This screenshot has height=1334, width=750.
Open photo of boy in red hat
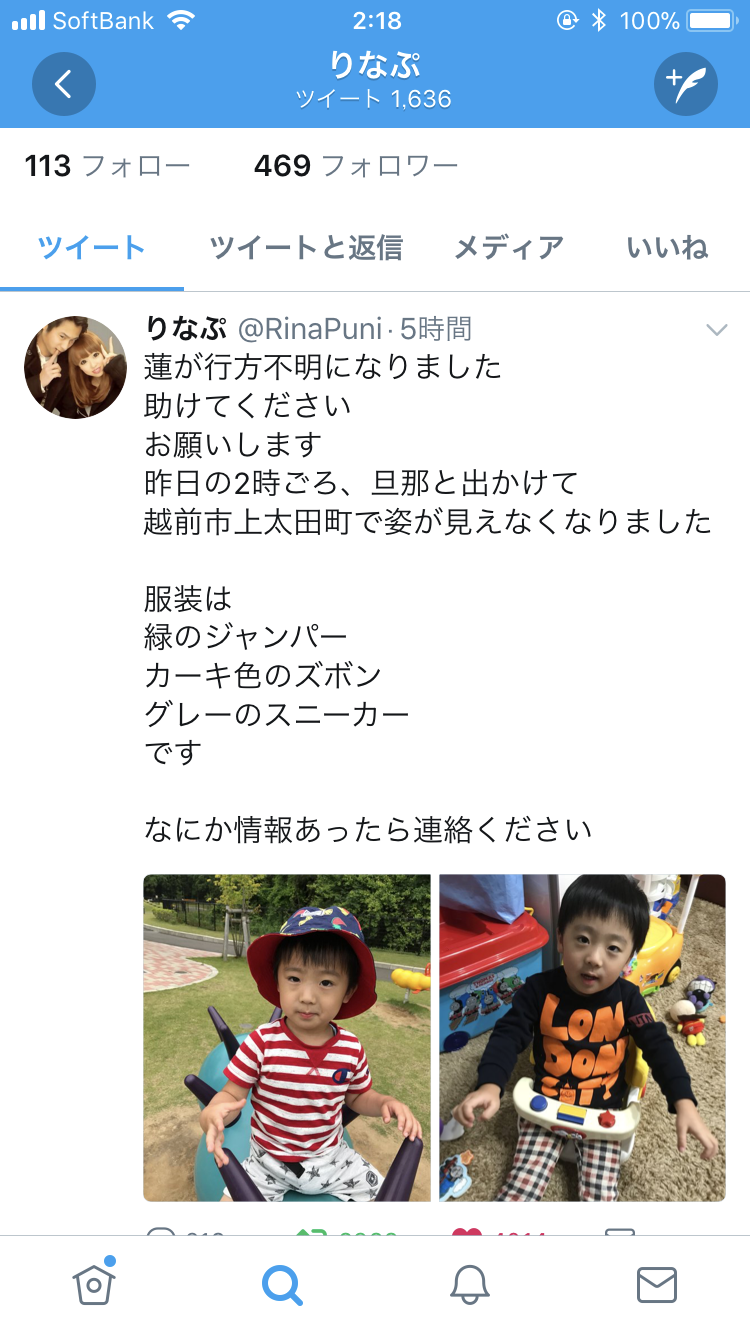point(287,1038)
